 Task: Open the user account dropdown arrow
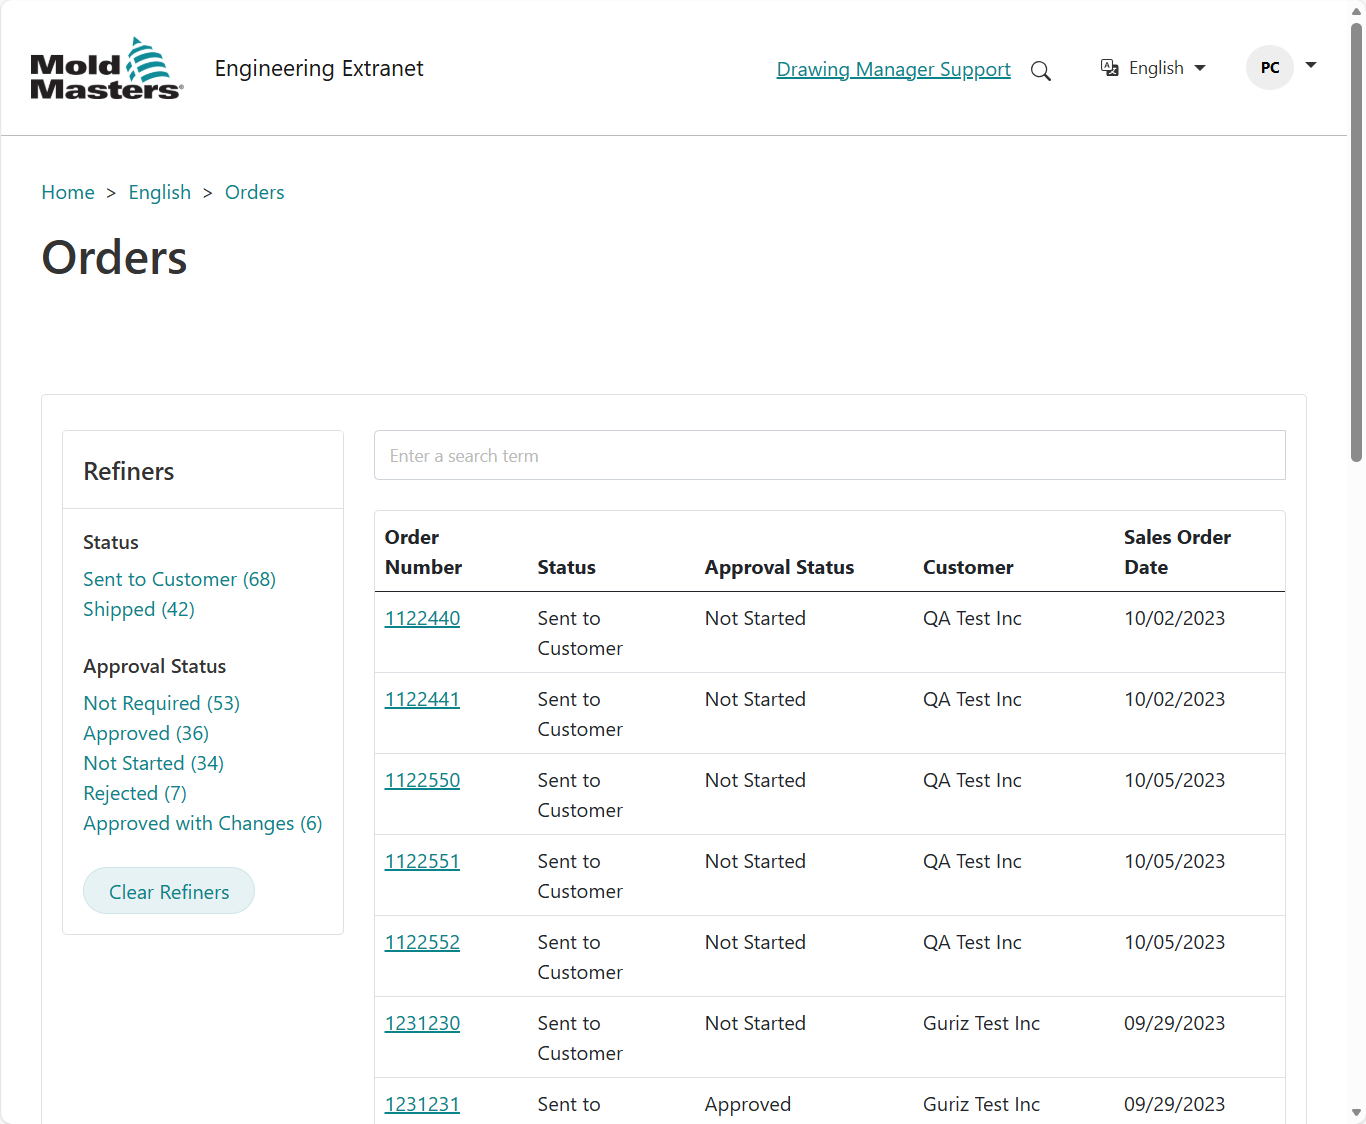point(1310,67)
